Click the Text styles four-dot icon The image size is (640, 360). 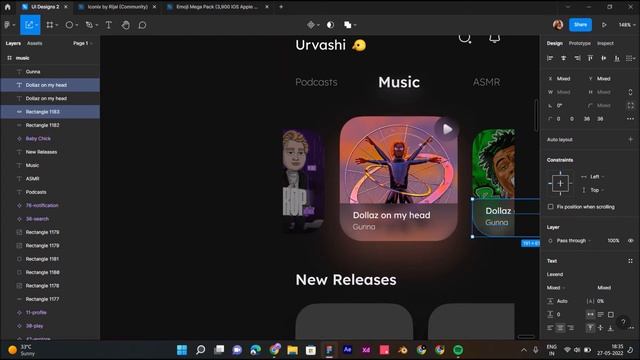tap(630, 261)
